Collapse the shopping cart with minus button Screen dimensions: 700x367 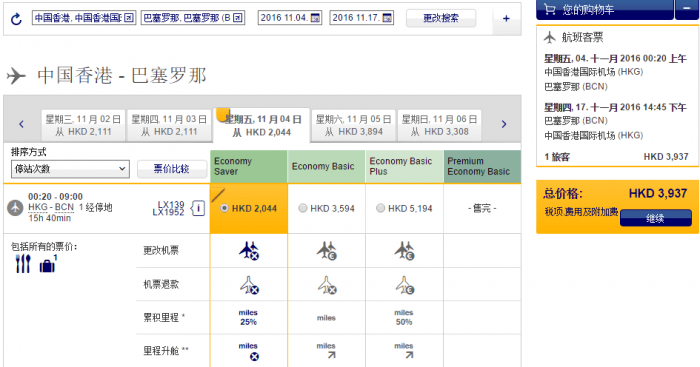point(686,9)
